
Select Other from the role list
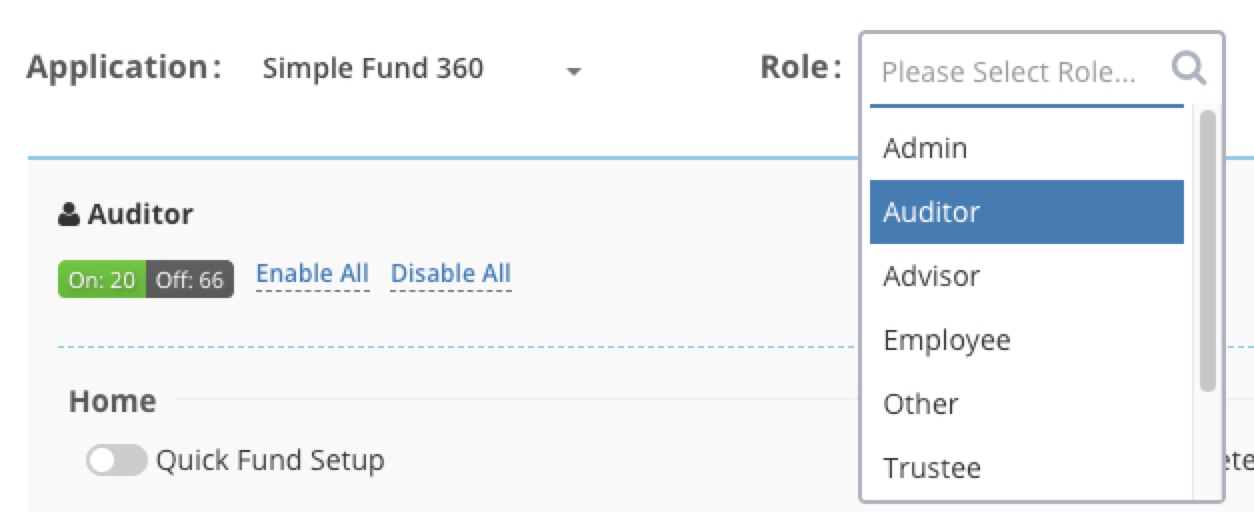(x=1027, y=404)
